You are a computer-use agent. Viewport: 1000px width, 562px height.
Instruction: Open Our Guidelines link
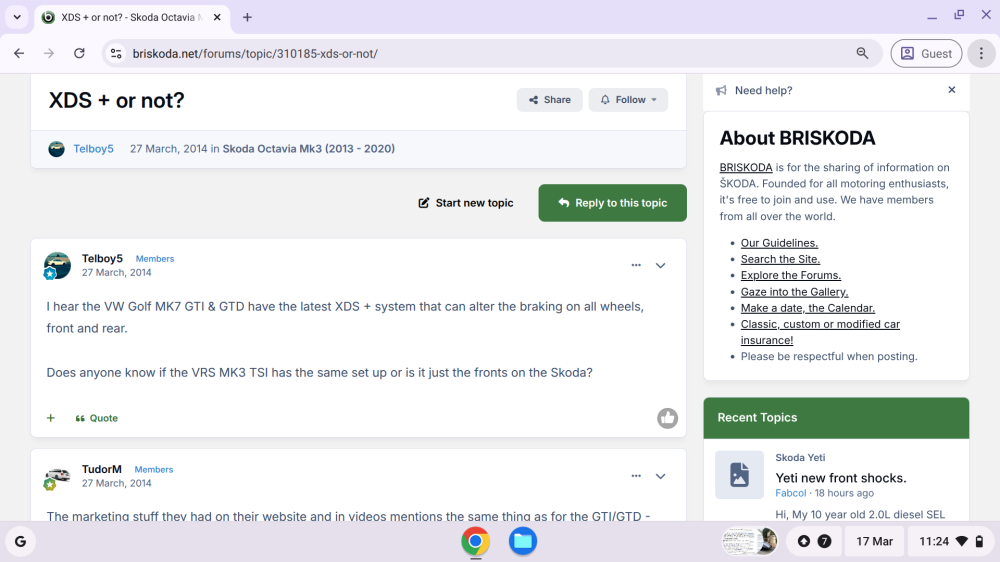(779, 242)
